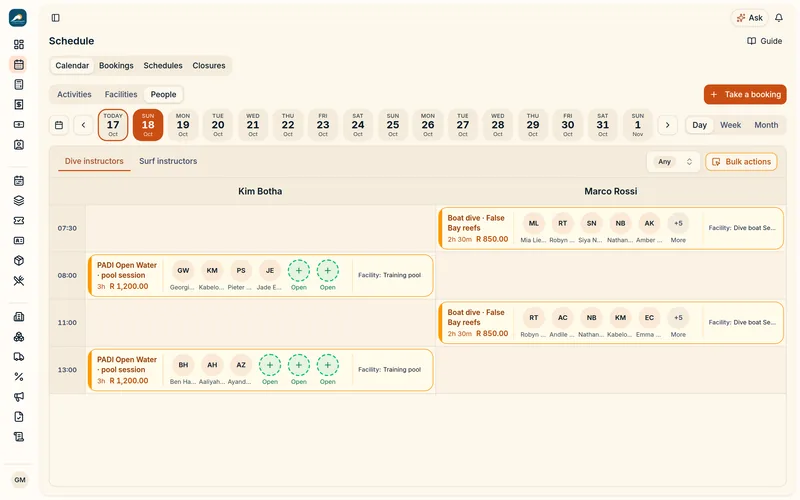Select the Surf instructors tab

[168, 161]
